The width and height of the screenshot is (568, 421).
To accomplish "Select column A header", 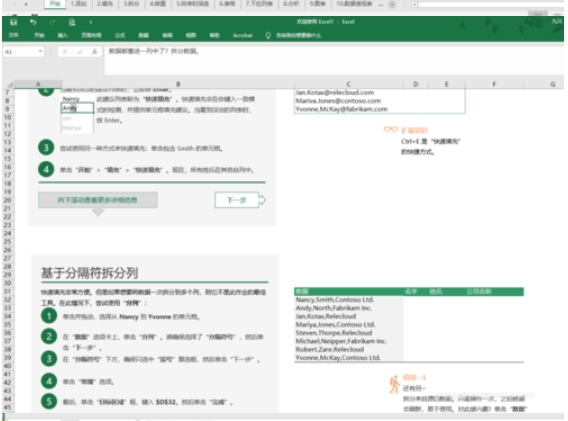I will point(38,84).
